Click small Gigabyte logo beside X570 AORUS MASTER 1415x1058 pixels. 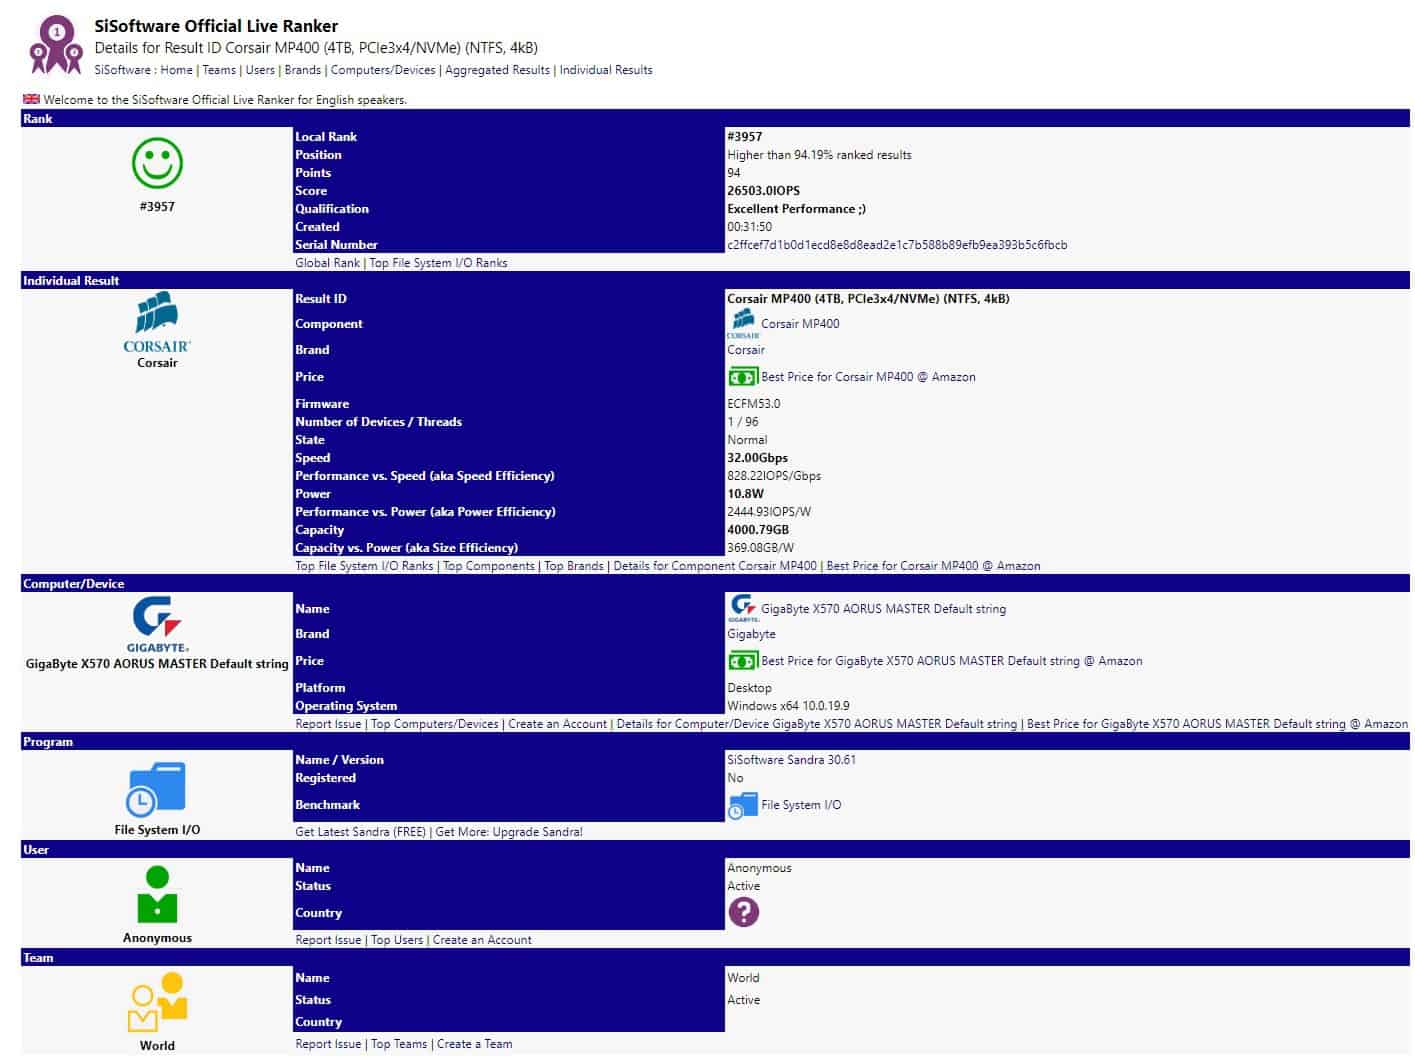(743, 608)
